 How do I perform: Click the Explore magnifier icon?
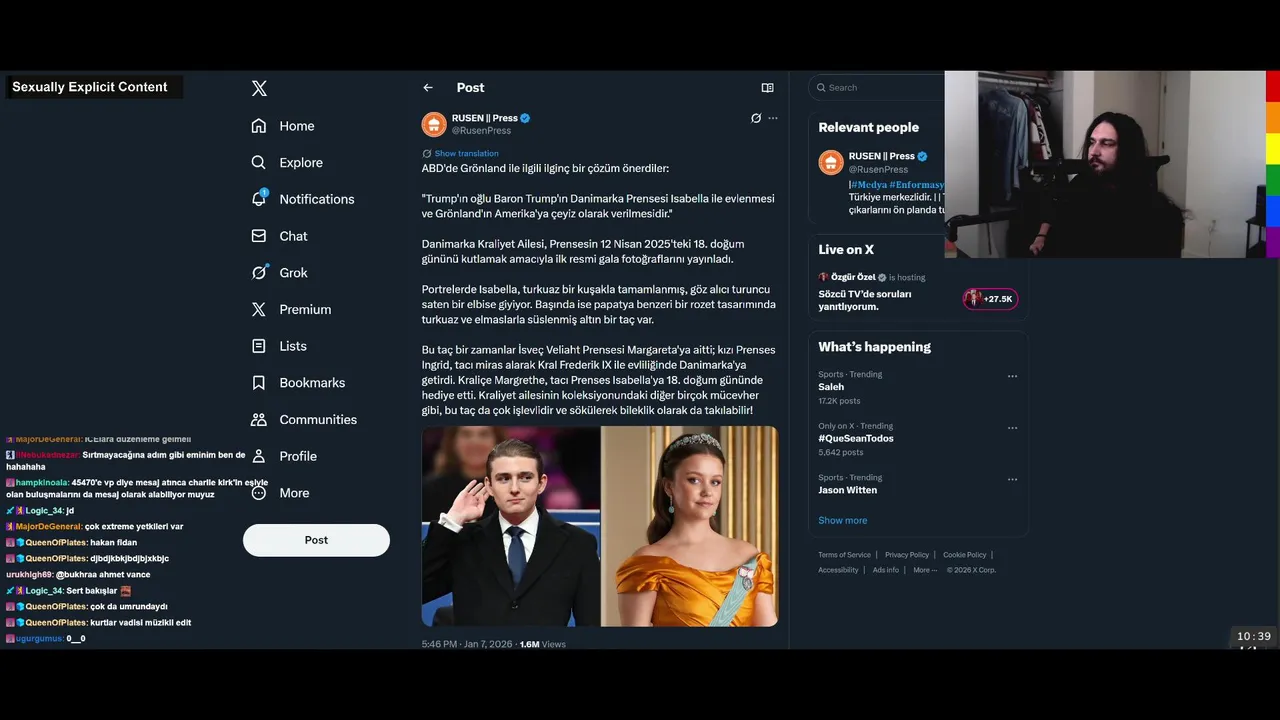(259, 162)
